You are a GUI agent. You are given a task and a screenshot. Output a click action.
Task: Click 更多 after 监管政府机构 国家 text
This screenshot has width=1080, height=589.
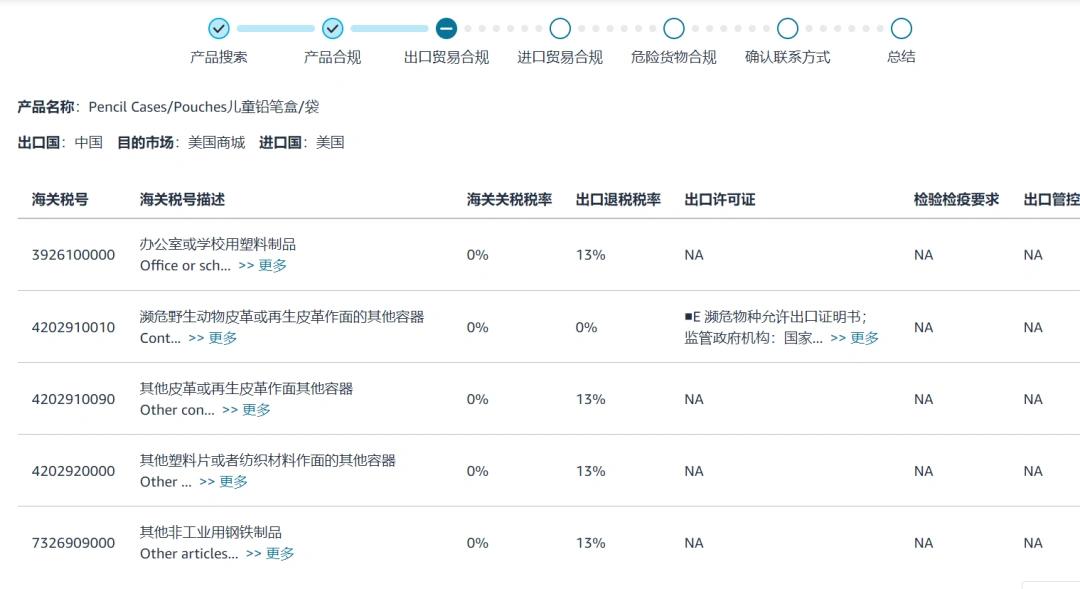click(x=864, y=338)
